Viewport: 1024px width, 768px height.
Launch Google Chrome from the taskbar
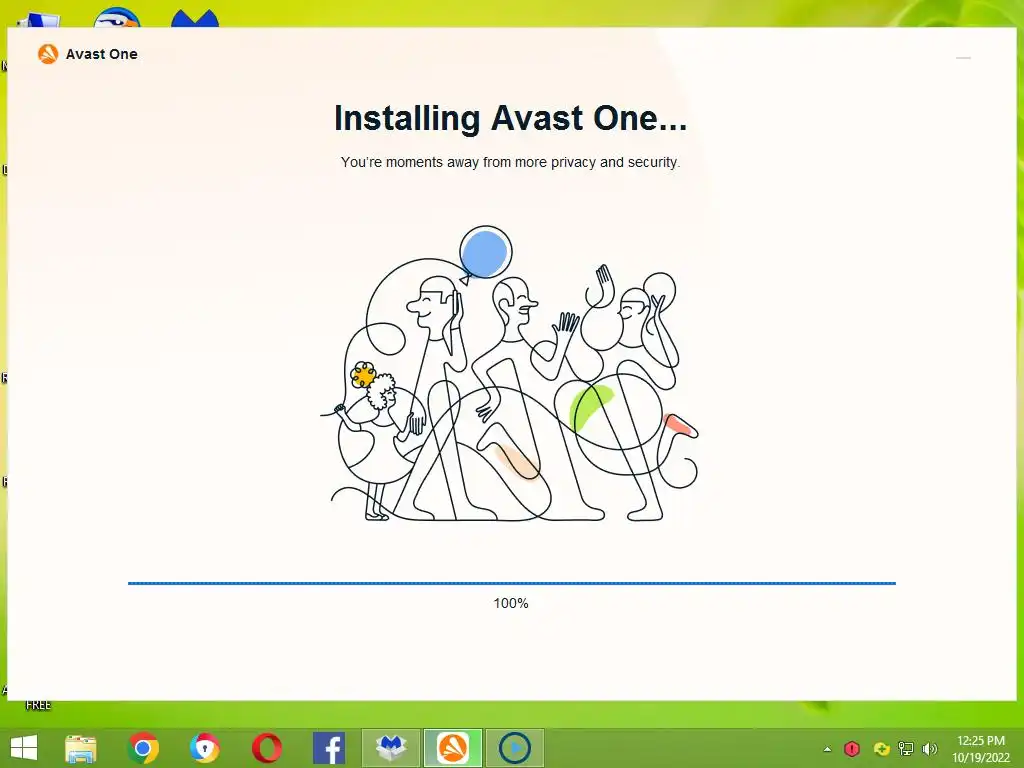point(143,748)
